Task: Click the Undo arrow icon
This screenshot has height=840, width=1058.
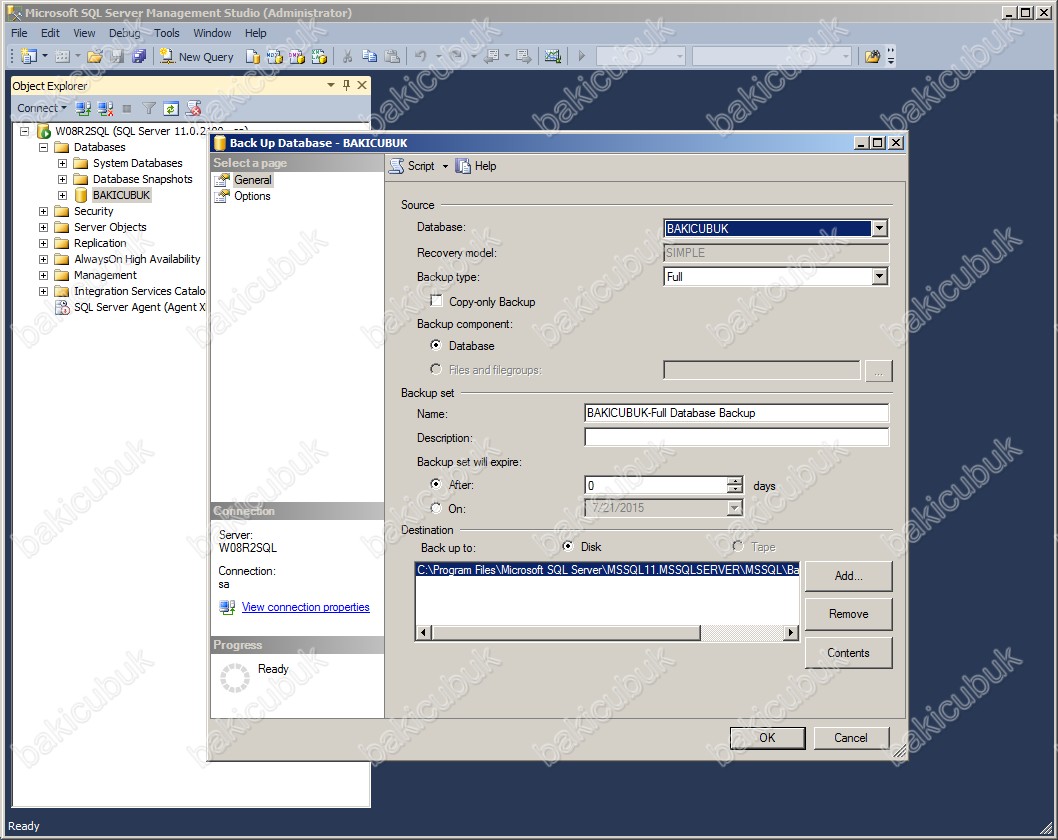Action: point(420,57)
